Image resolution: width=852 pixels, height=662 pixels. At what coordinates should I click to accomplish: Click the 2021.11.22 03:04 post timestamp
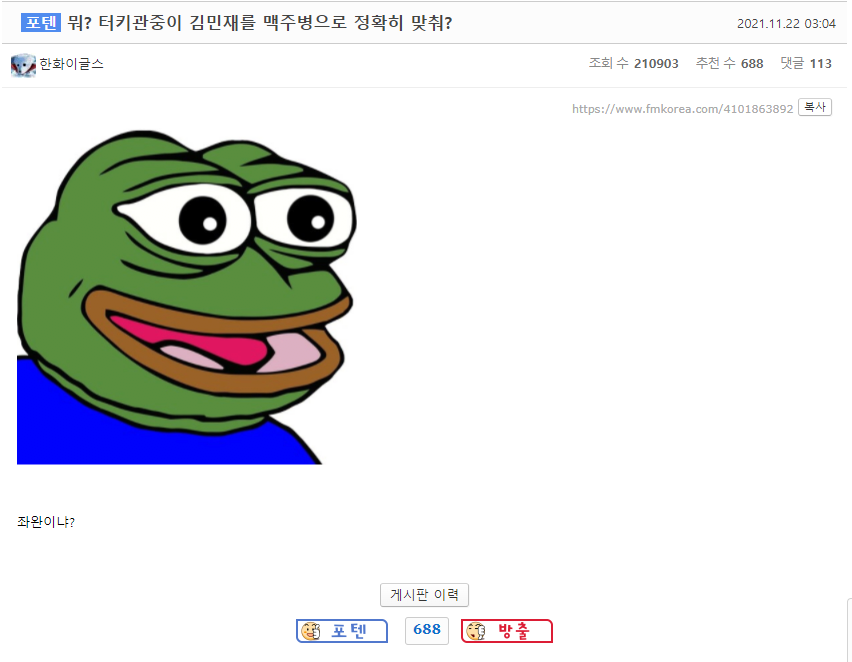786,23
